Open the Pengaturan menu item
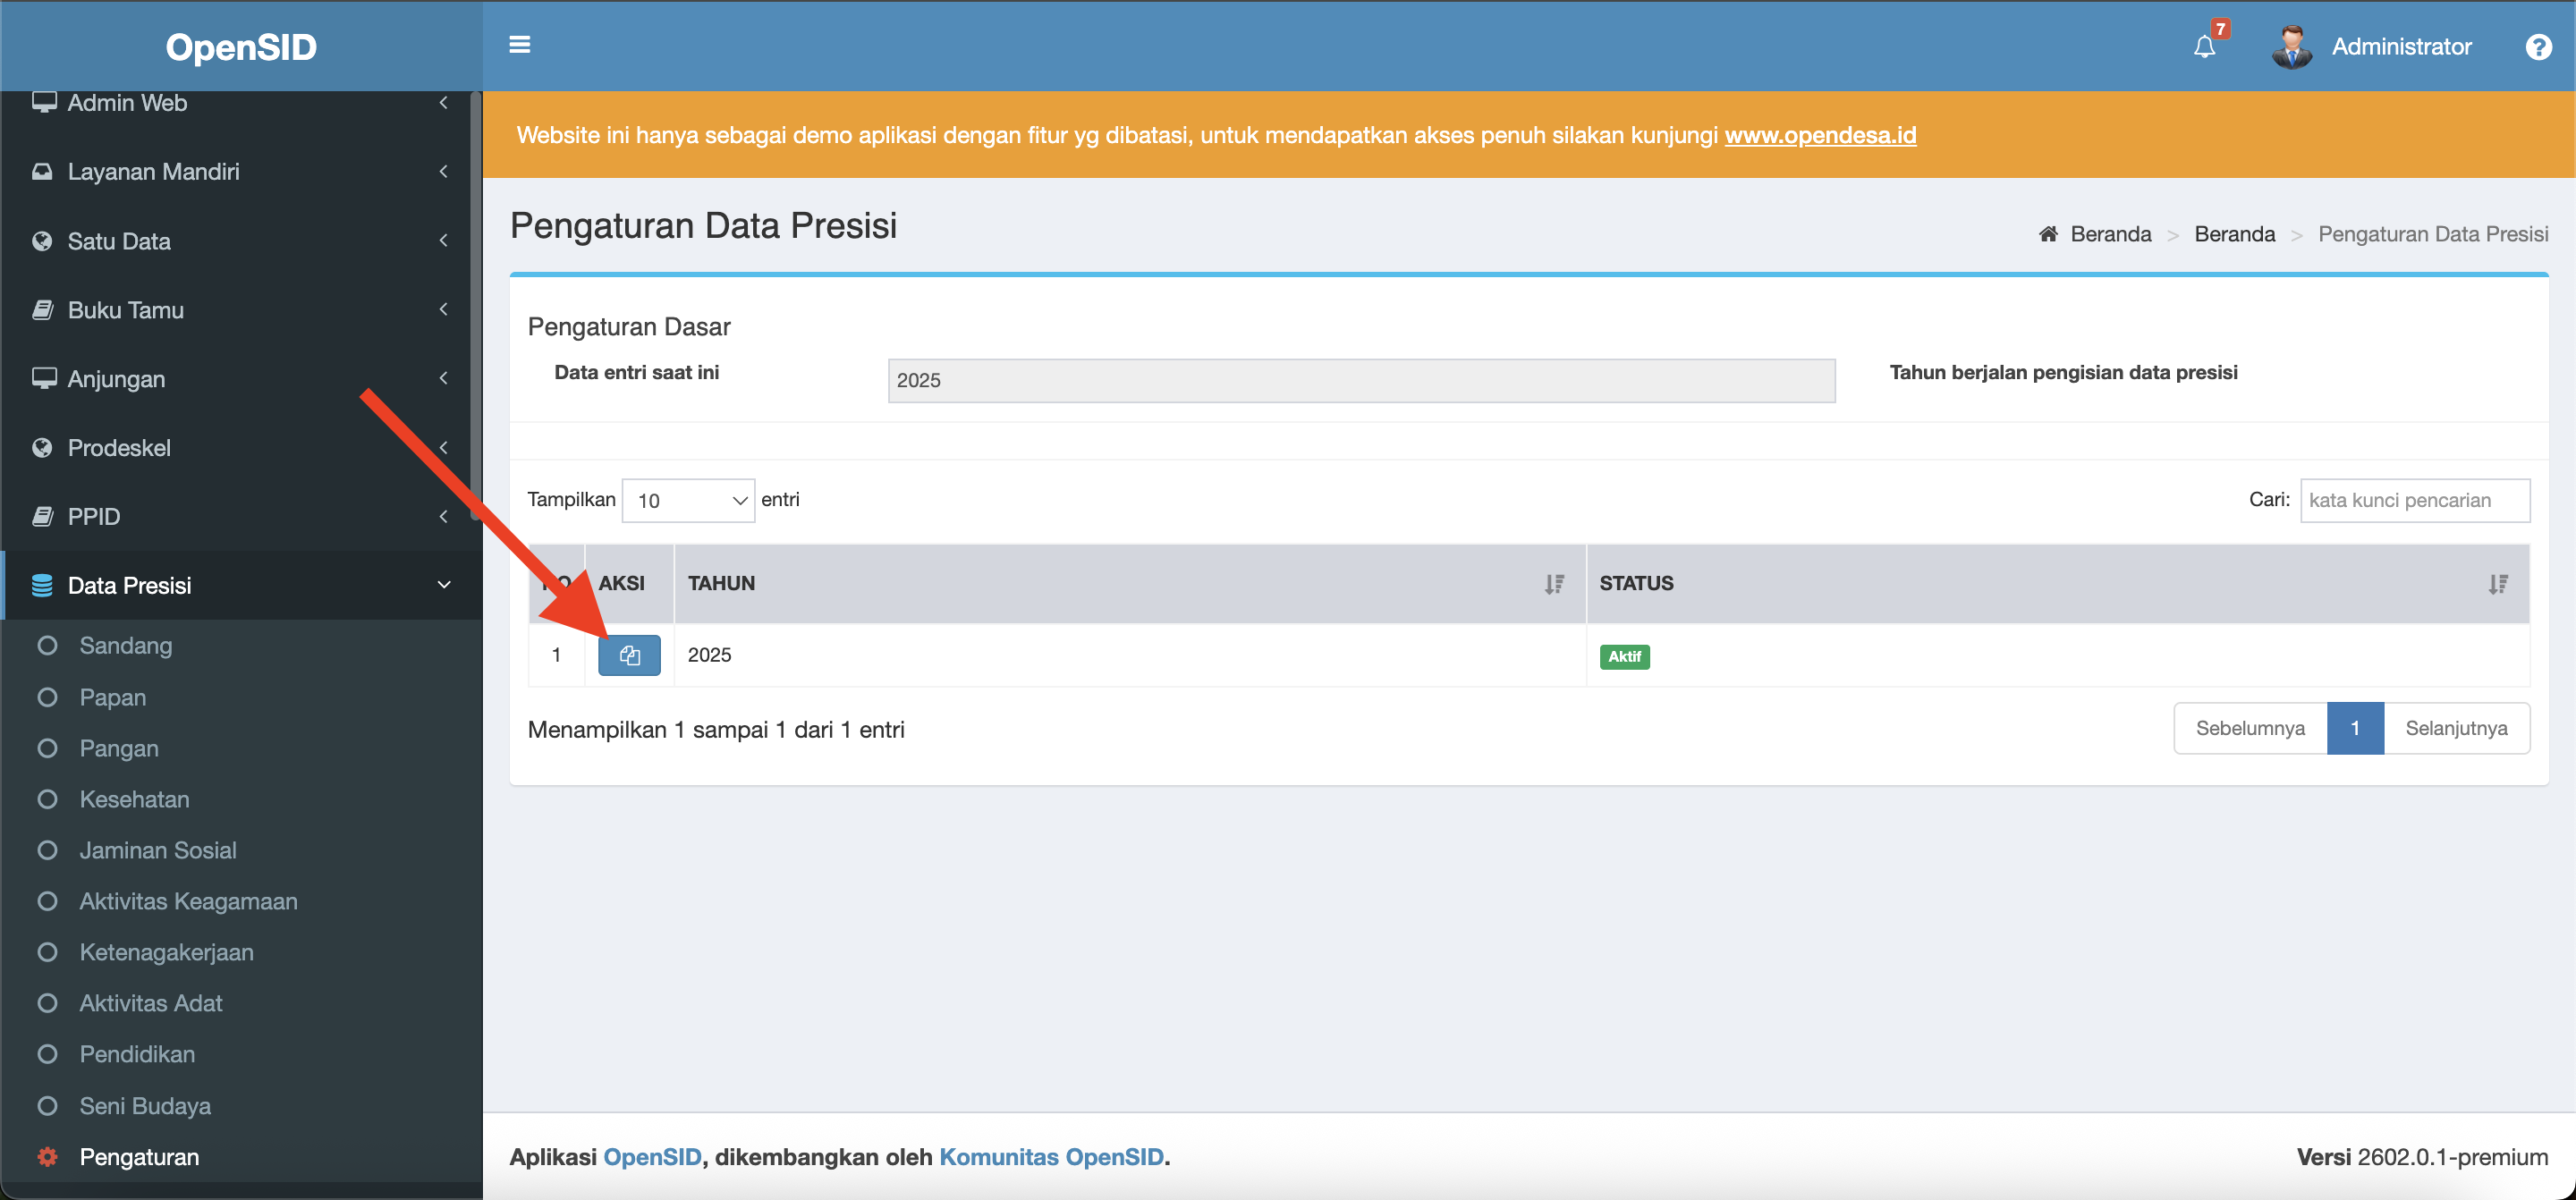The width and height of the screenshot is (2576, 1200). pyautogui.click(x=139, y=1157)
